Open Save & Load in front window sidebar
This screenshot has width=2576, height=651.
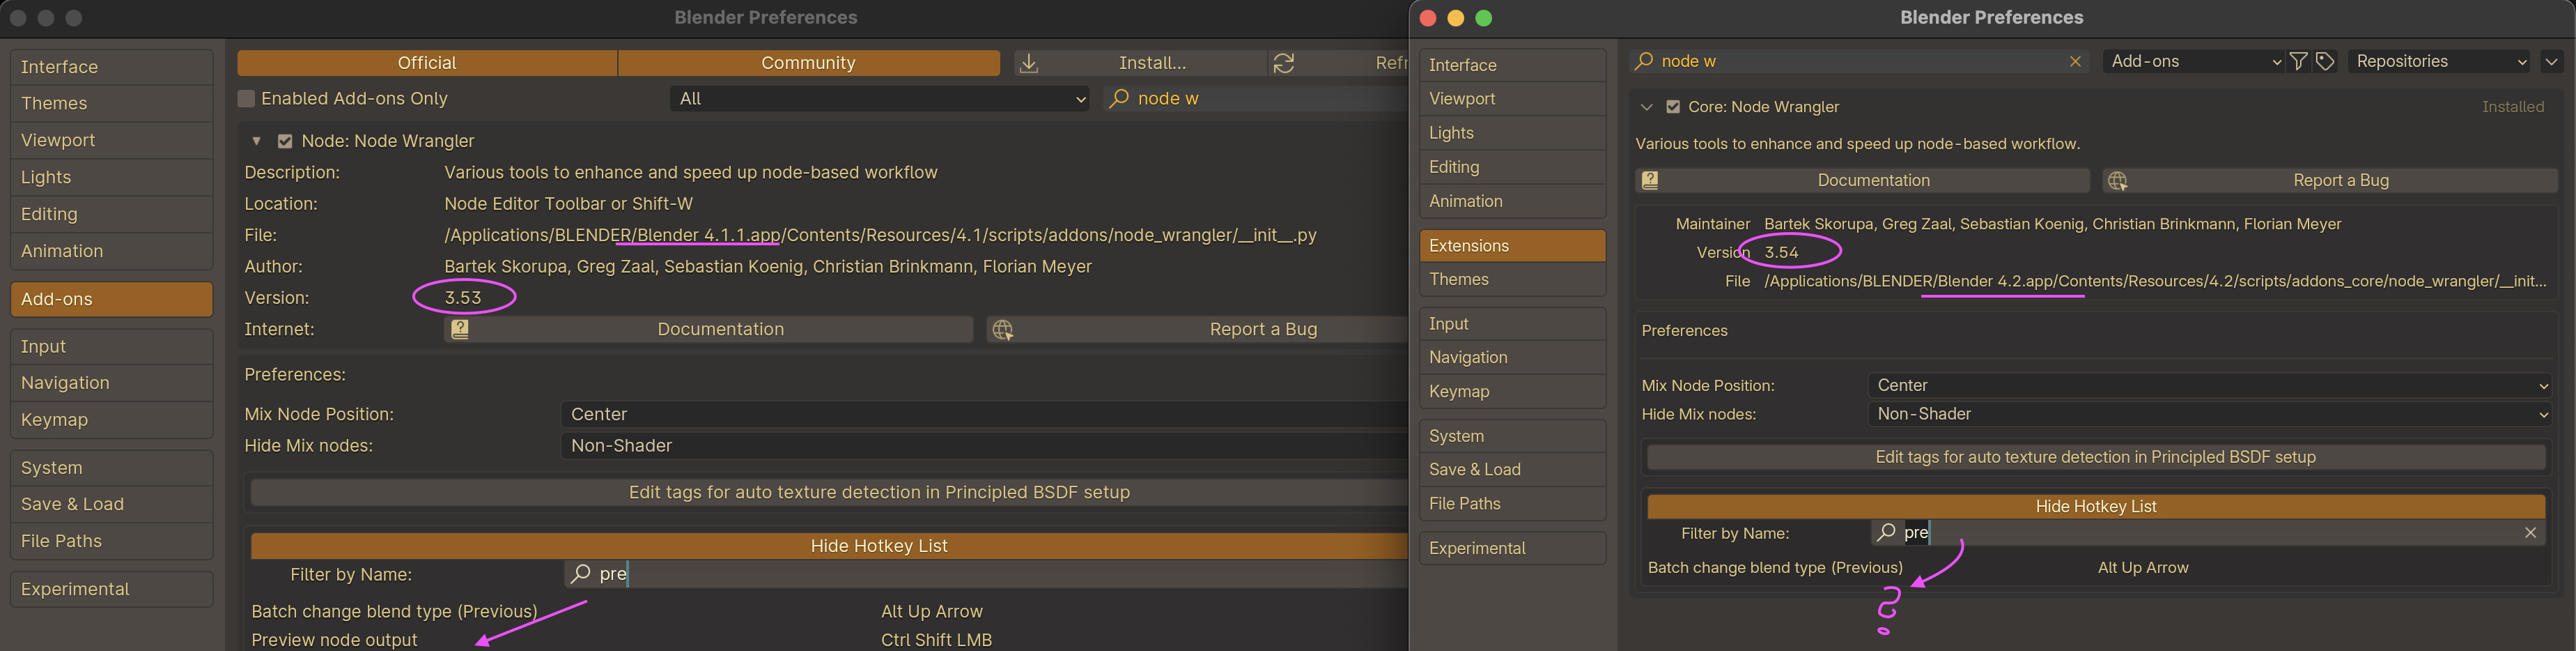point(1512,470)
